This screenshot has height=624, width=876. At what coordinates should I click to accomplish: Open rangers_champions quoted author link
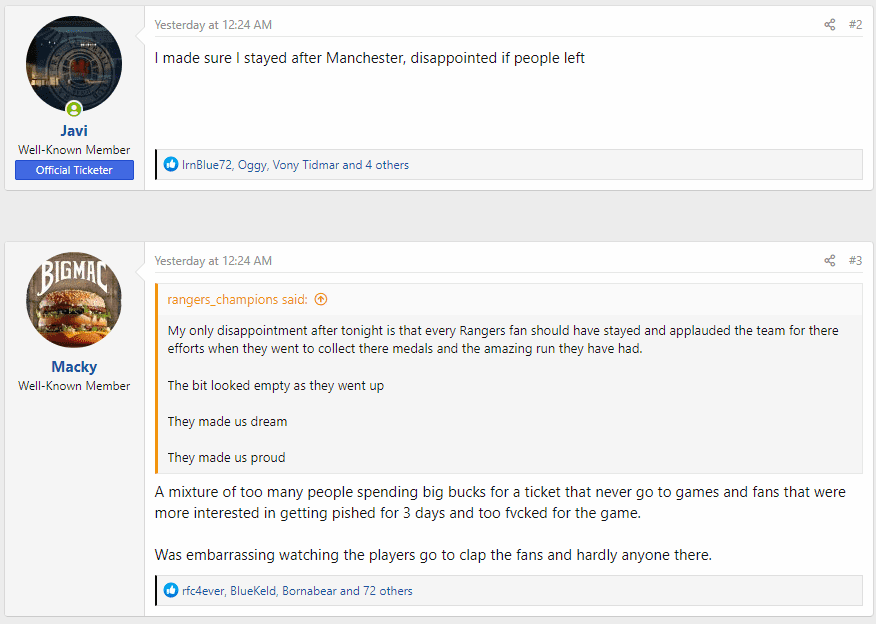click(x=237, y=299)
